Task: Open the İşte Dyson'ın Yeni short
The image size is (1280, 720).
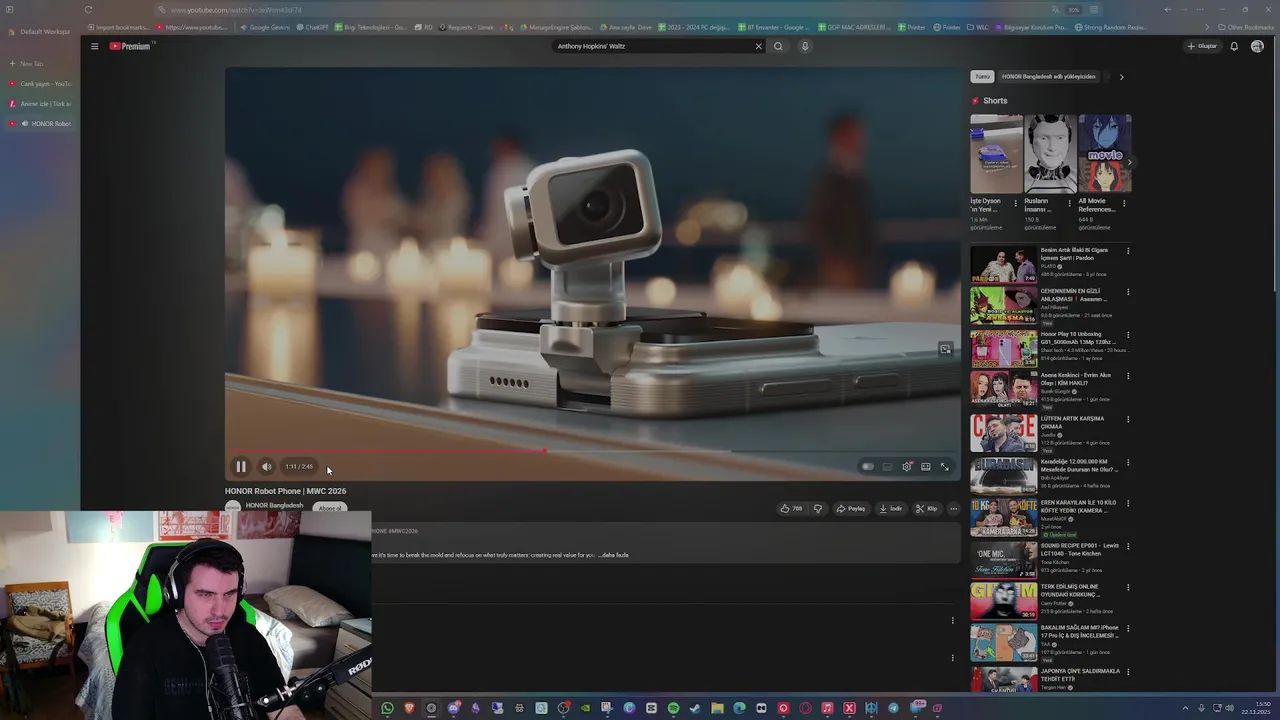Action: (996, 154)
